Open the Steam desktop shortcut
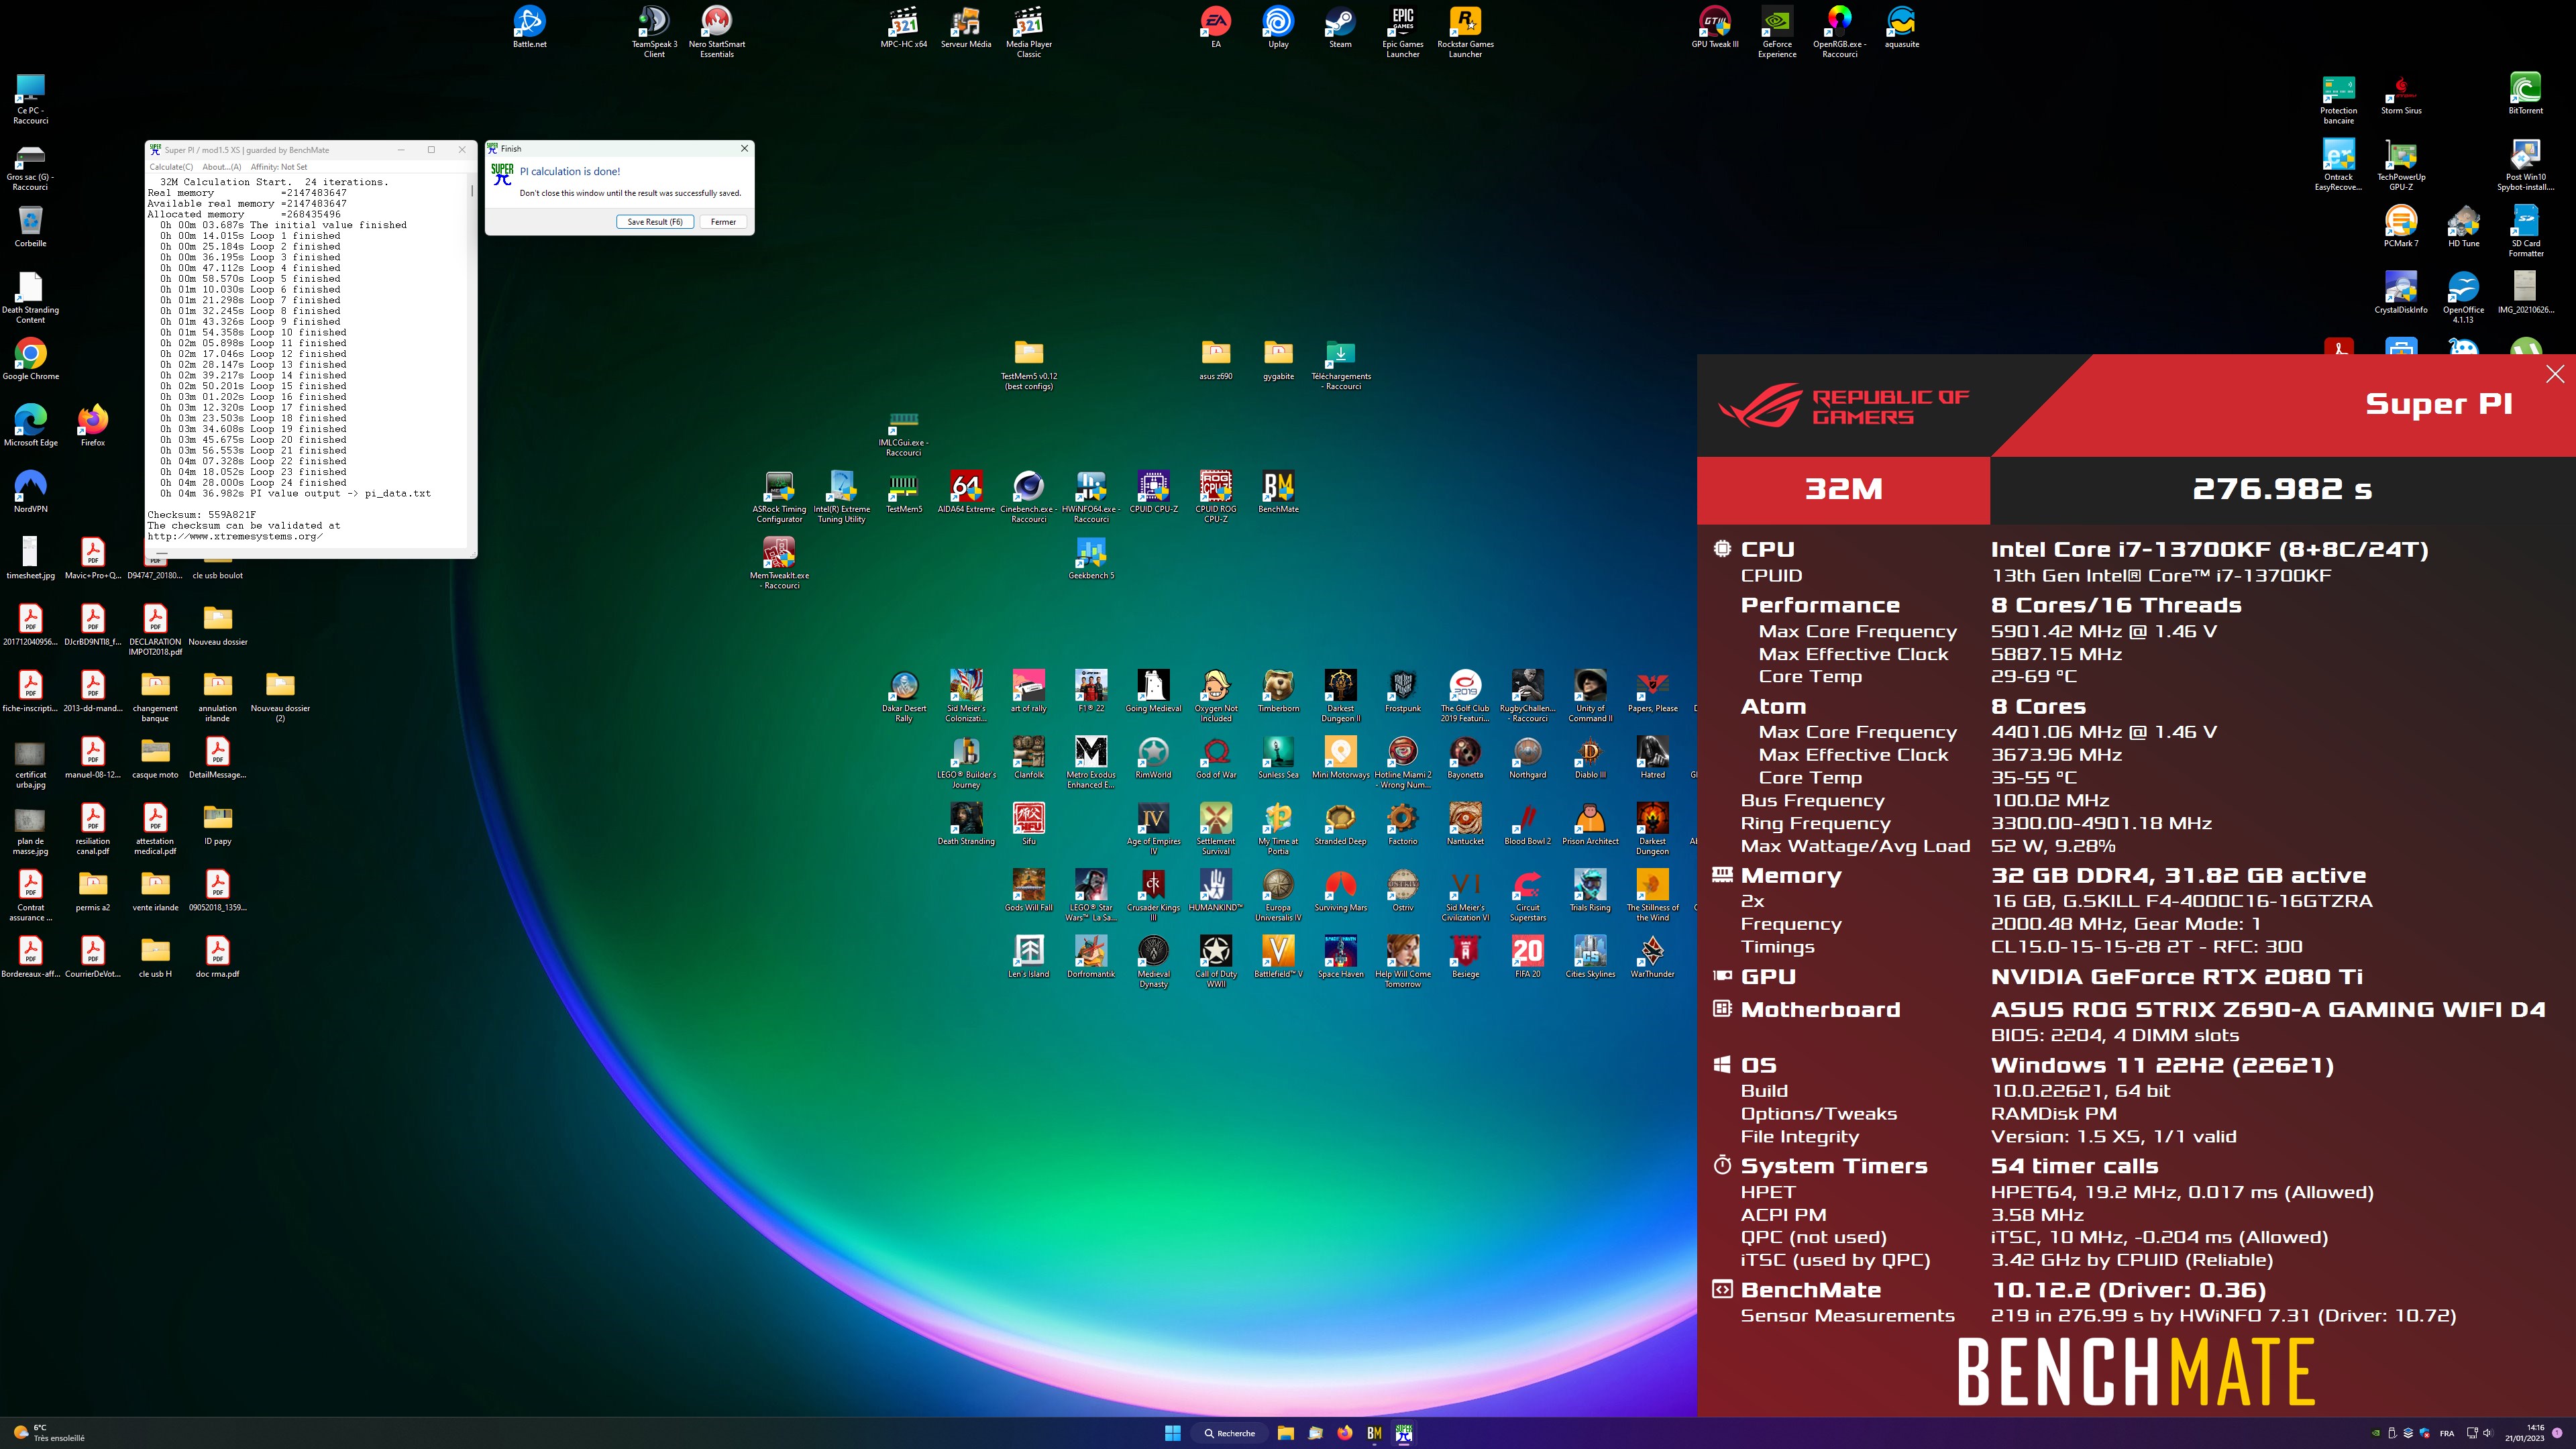2576x1449 pixels. click(x=1340, y=27)
